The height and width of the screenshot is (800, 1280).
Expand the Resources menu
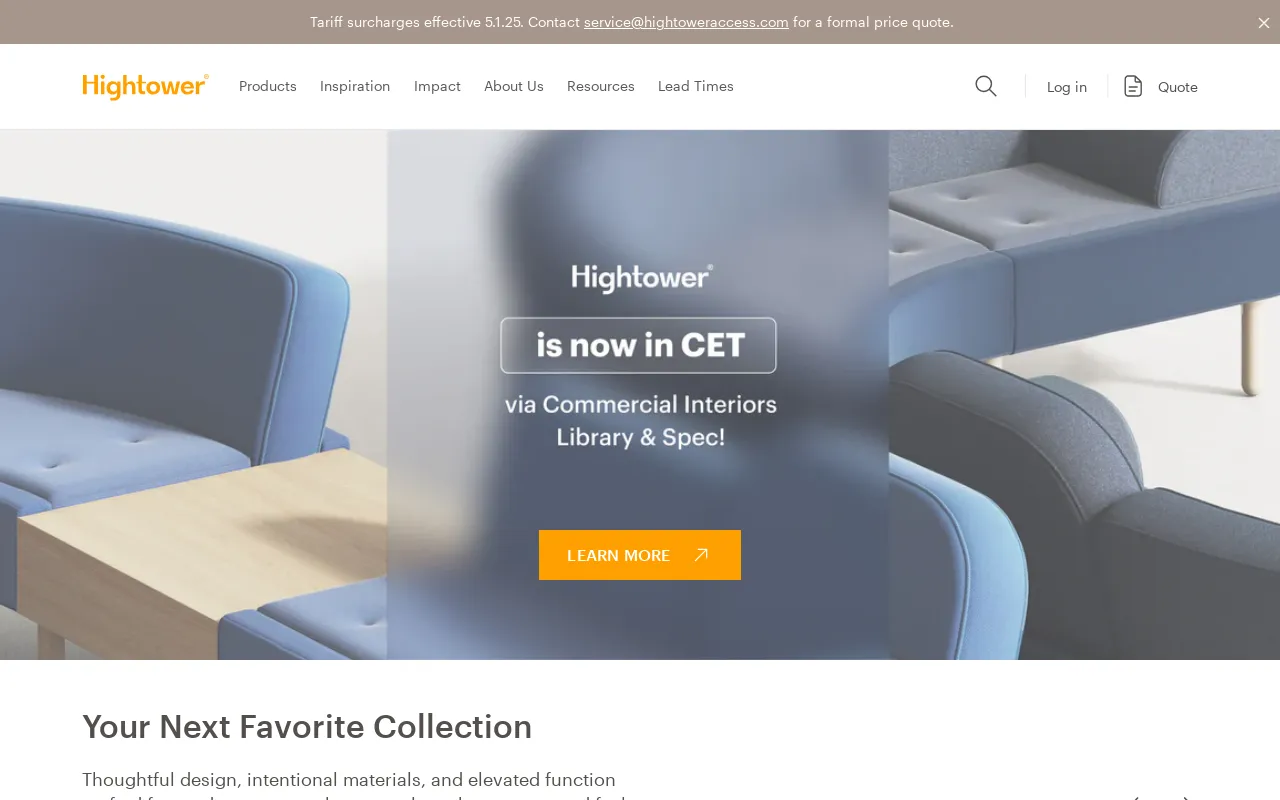click(x=601, y=86)
